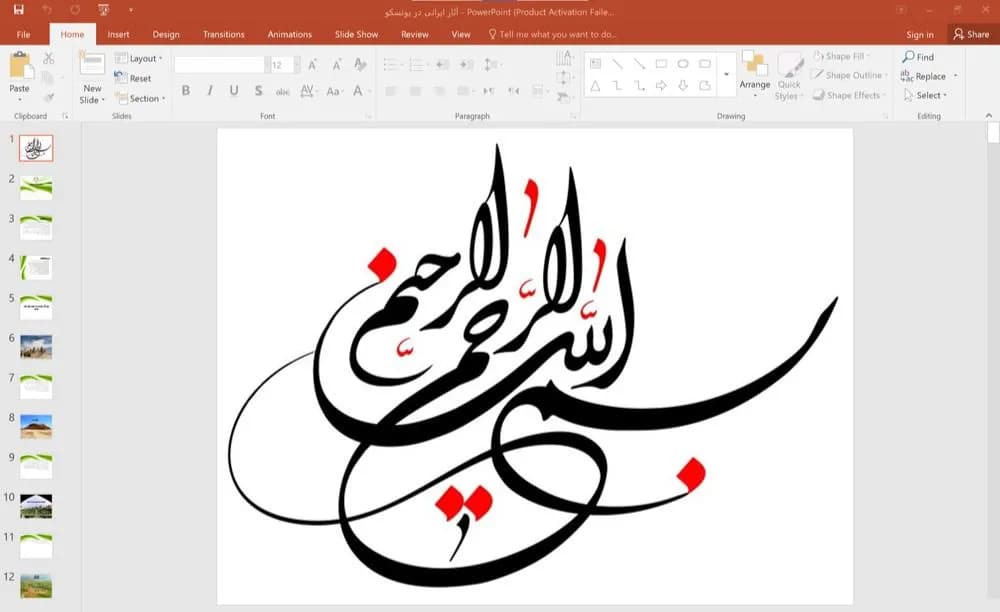Image resolution: width=1000 pixels, height=612 pixels.
Task: Open the Select dropdown in Editing
Action: pos(925,95)
